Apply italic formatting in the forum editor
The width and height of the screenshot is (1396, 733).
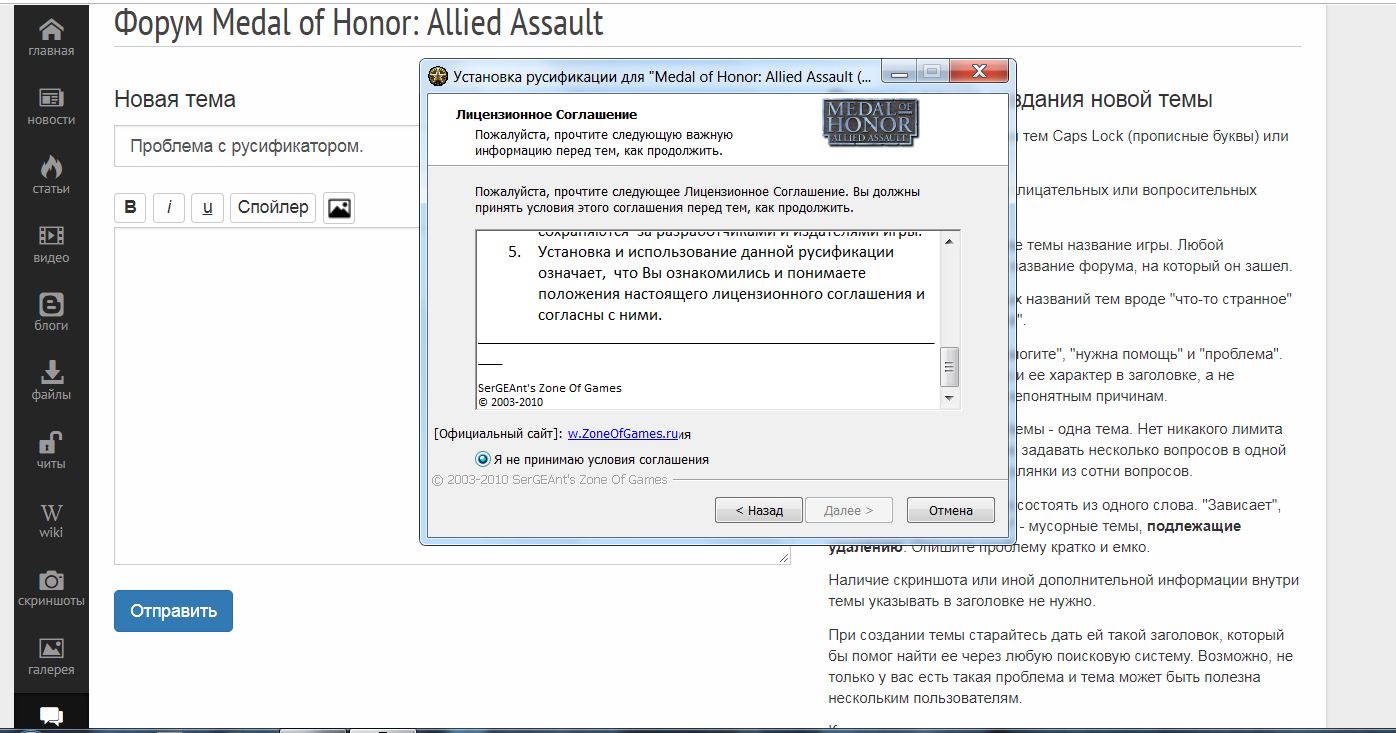point(169,208)
